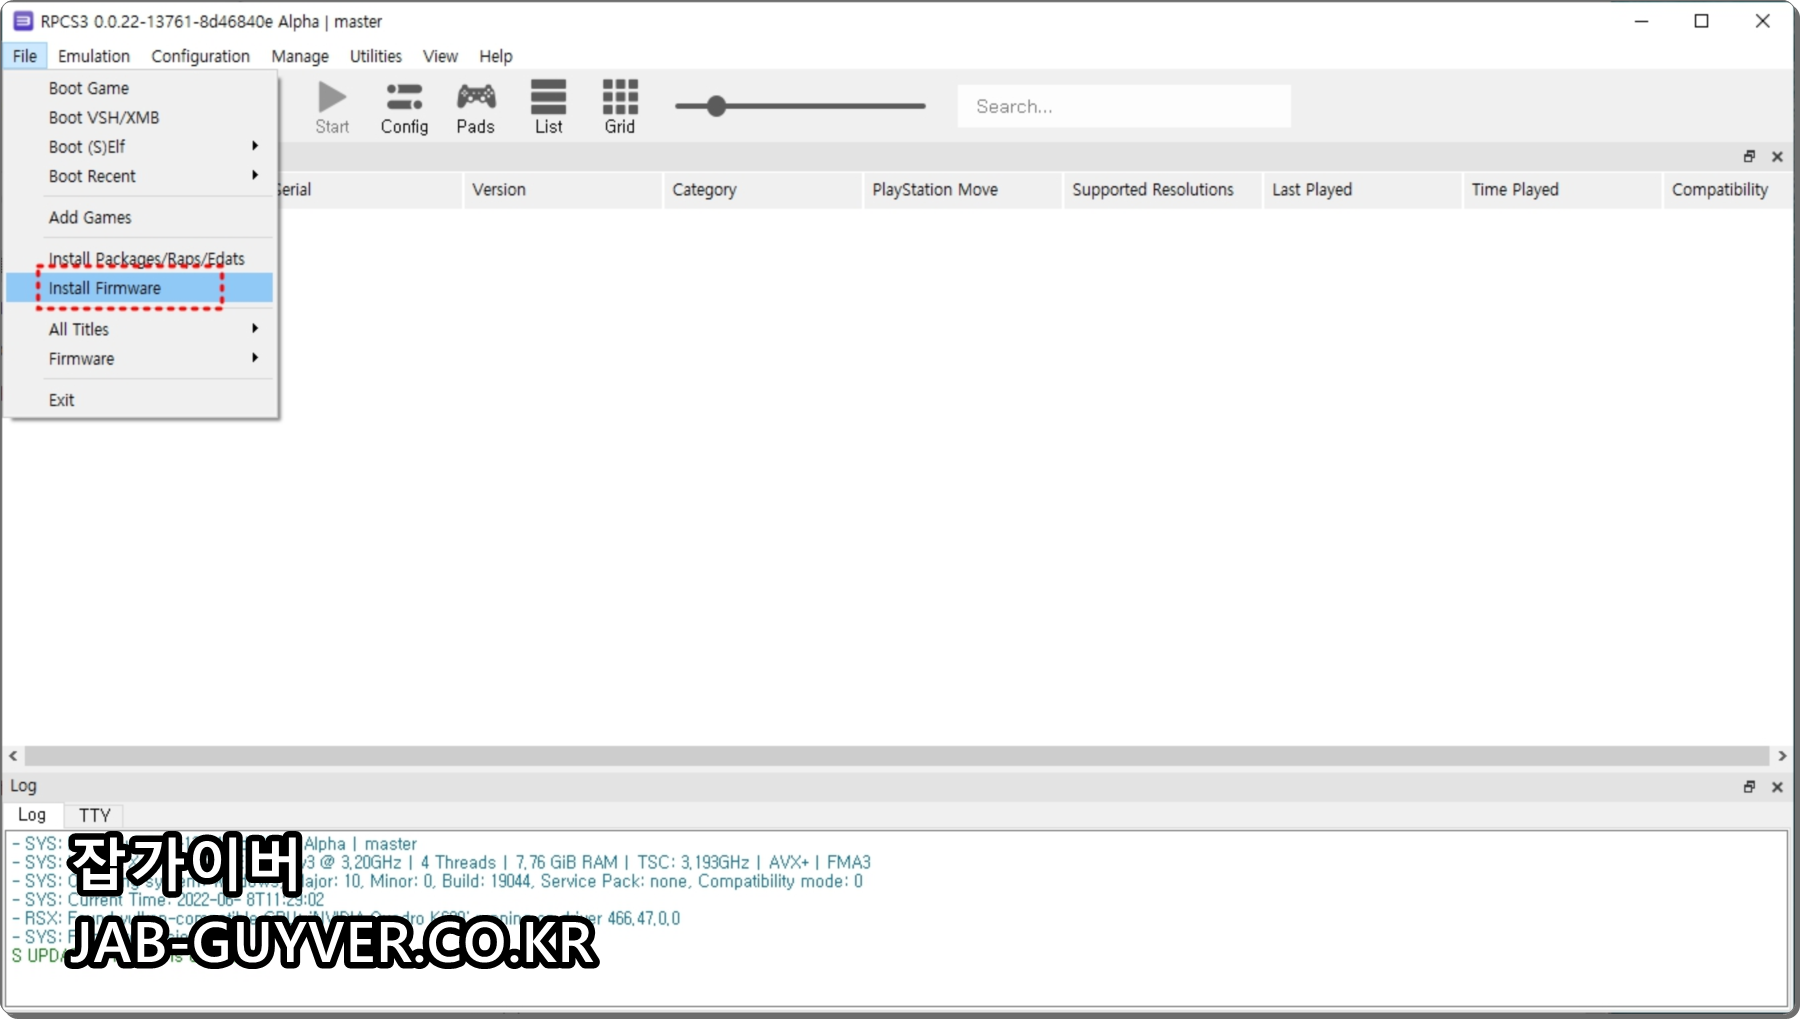Sort by Compatibility column header

tap(1728, 190)
